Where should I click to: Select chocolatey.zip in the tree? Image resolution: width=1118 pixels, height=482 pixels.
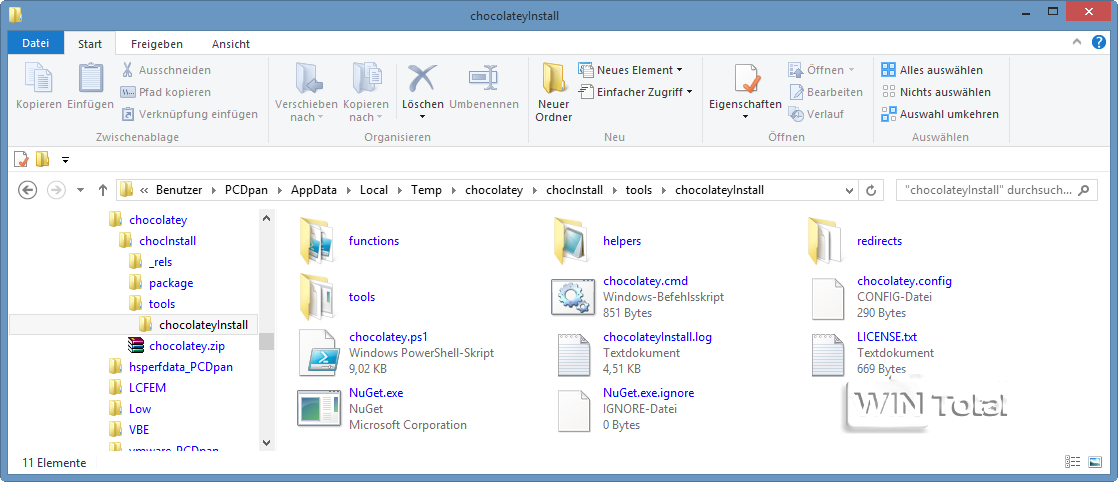click(186, 346)
